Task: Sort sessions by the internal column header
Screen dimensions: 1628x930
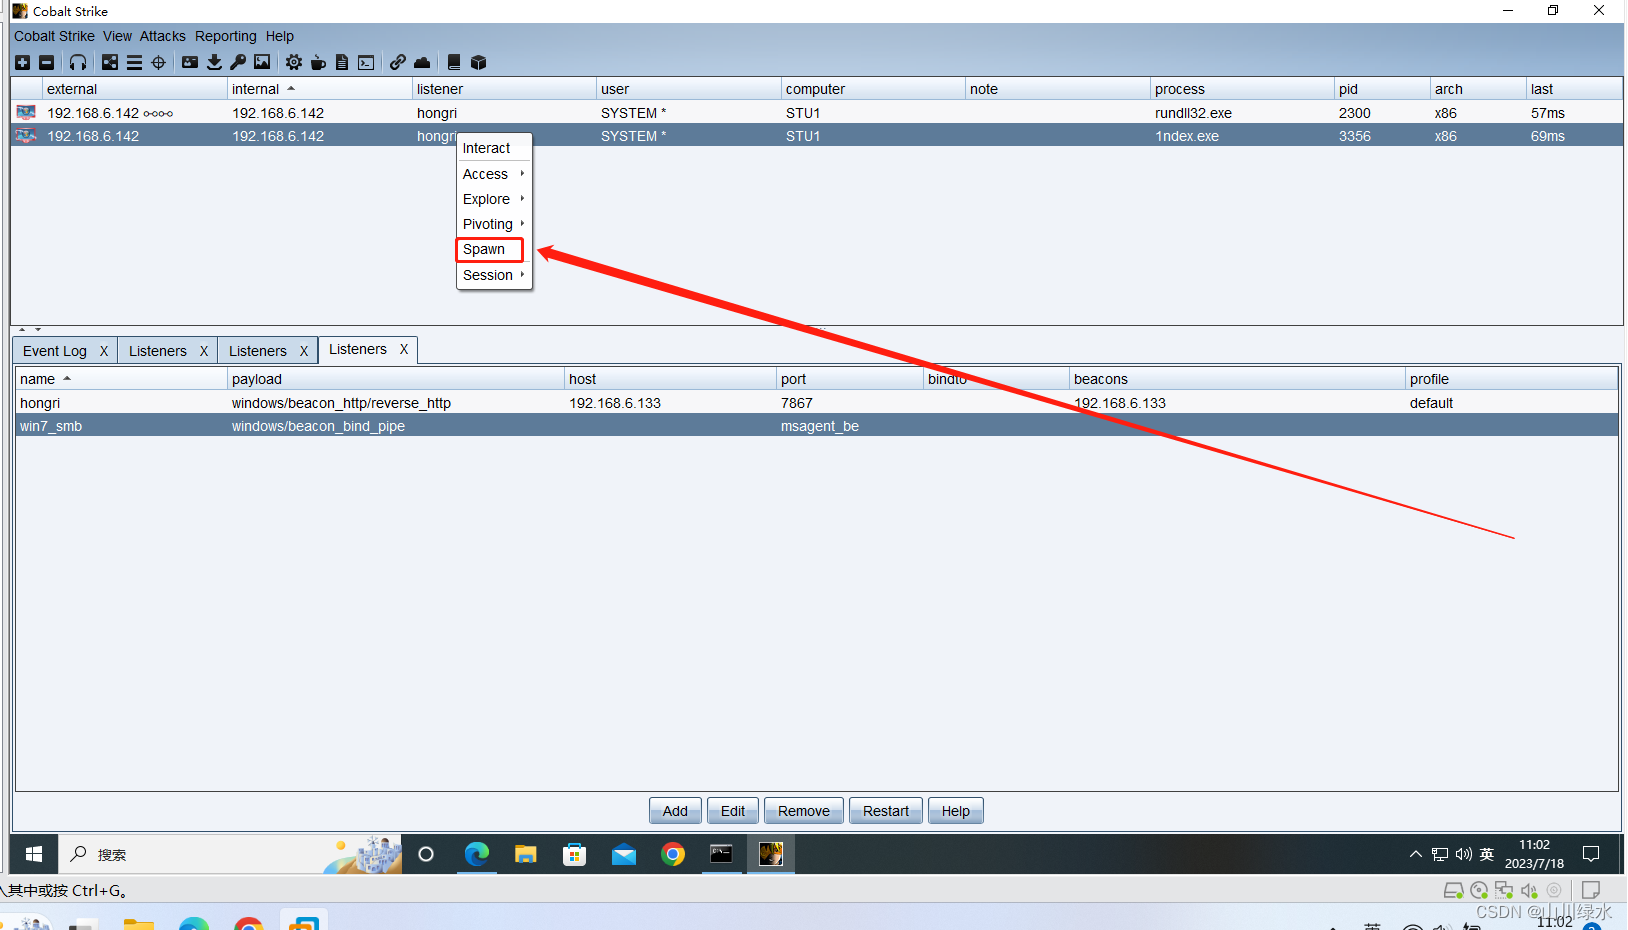Action: [x=320, y=89]
